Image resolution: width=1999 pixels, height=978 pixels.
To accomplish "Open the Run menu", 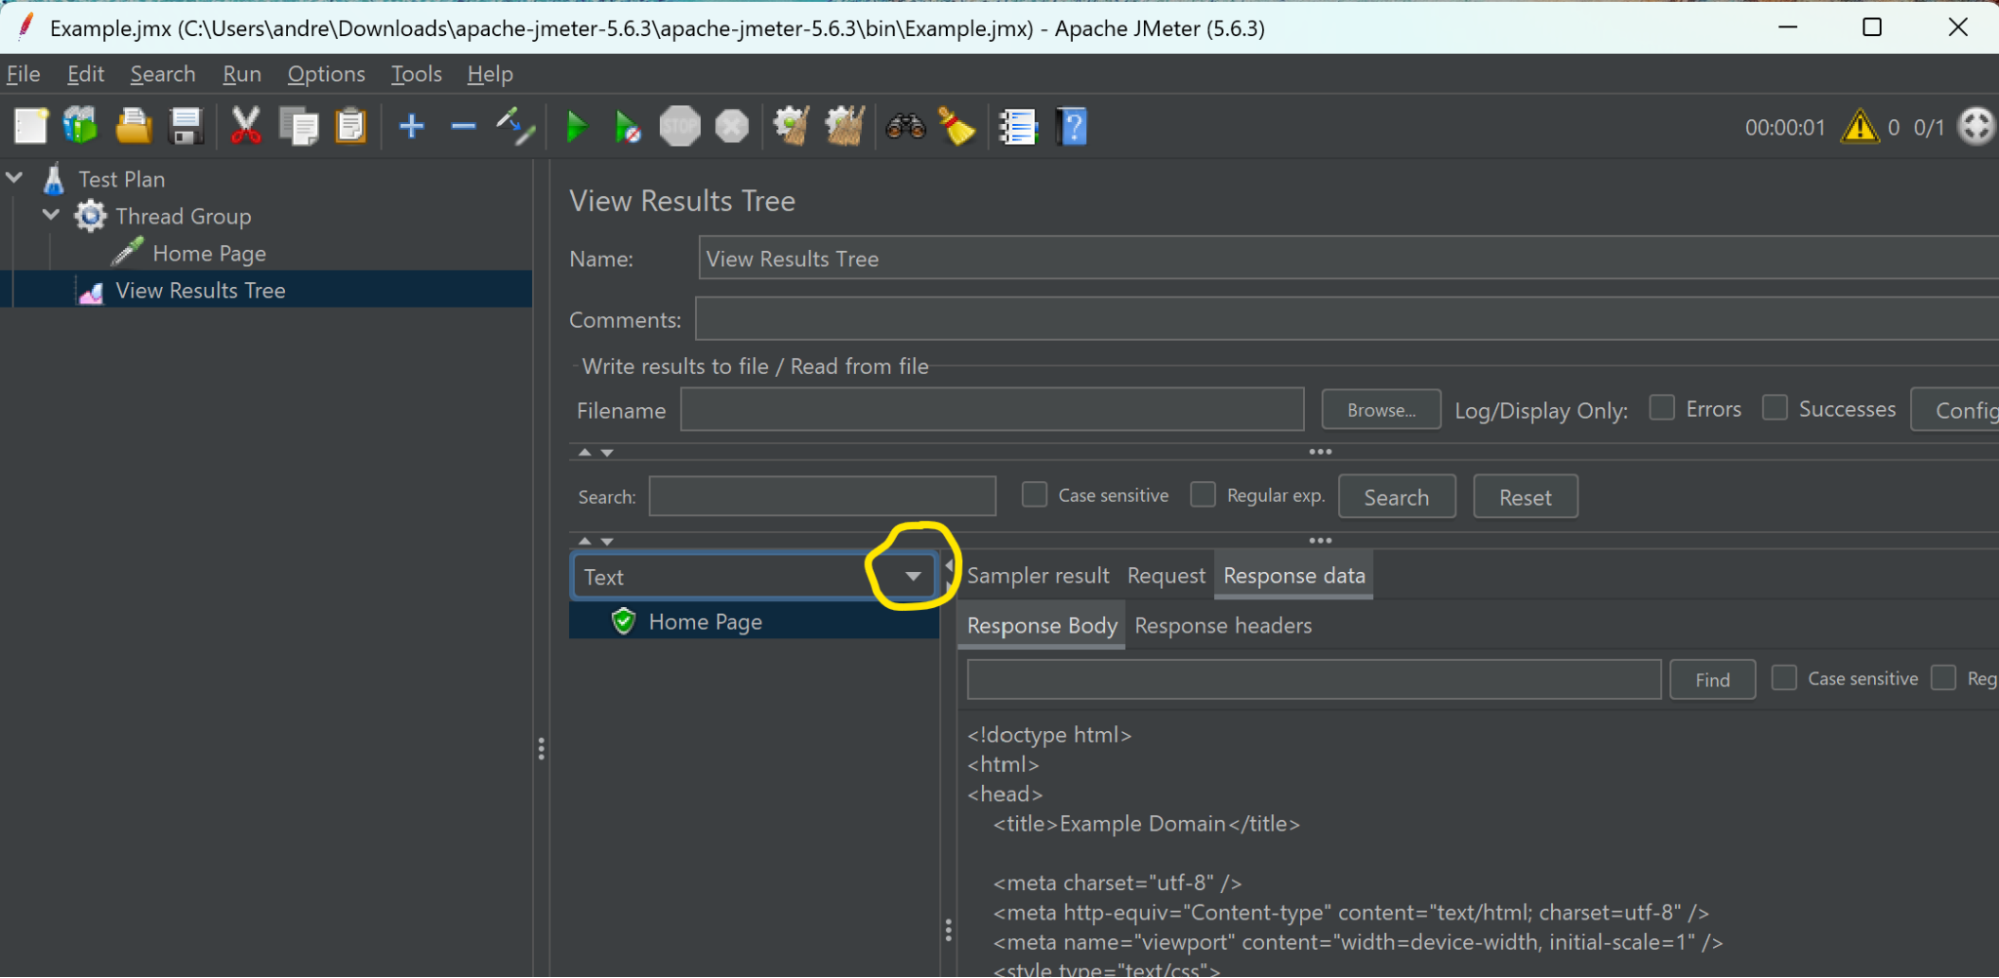I will point(242,74).
